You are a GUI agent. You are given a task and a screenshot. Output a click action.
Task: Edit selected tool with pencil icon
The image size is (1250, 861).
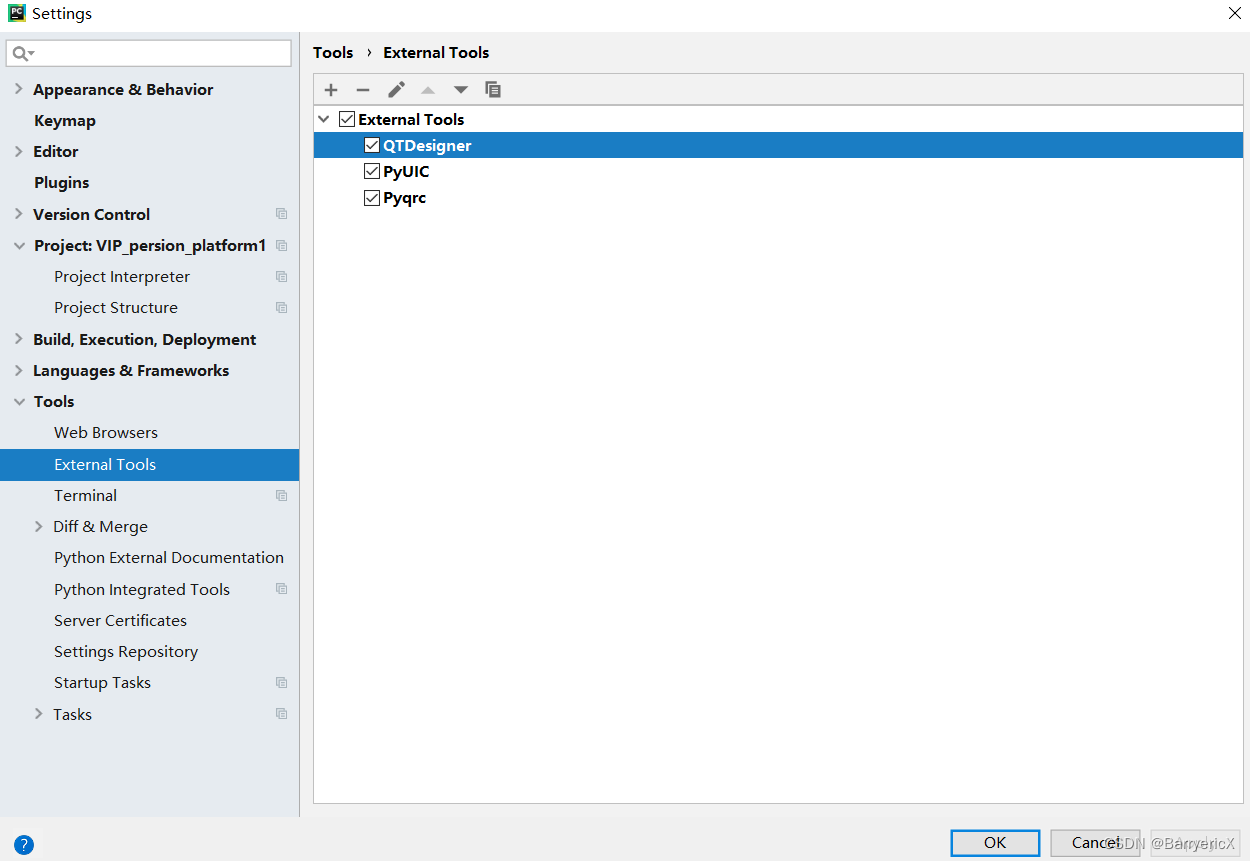pos(396,89)
